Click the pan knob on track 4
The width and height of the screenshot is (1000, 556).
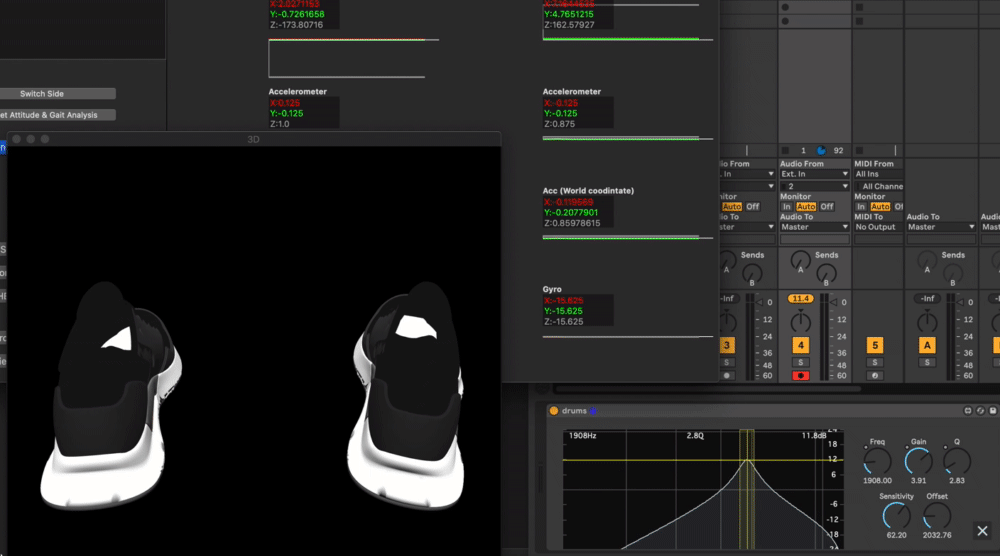click(x=801, y=320)
